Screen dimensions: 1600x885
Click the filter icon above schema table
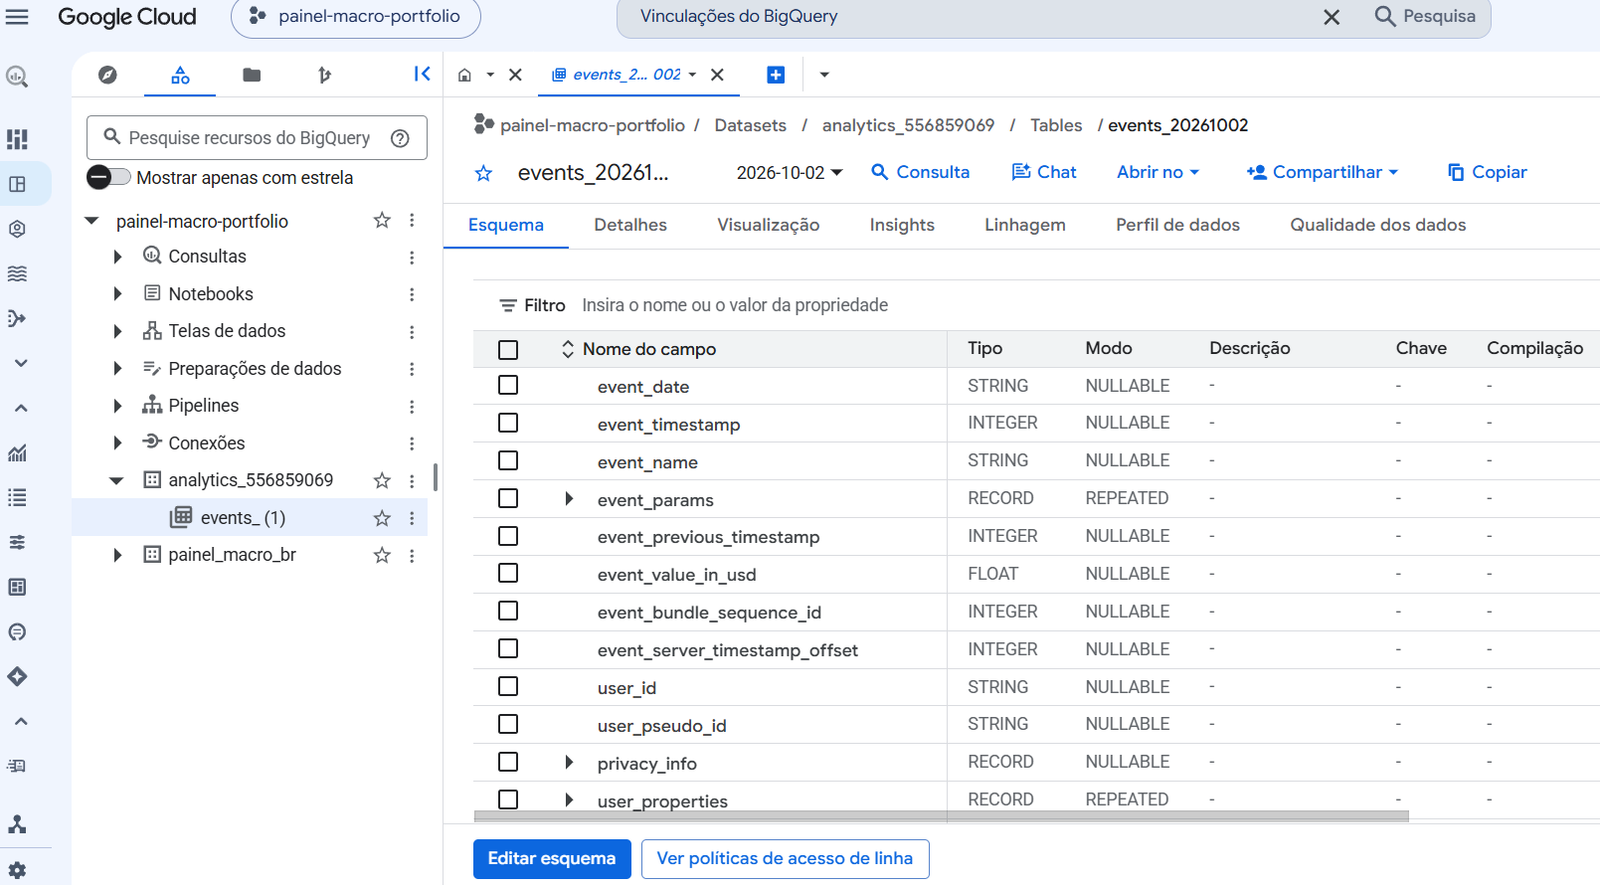[x=508, y=306]
